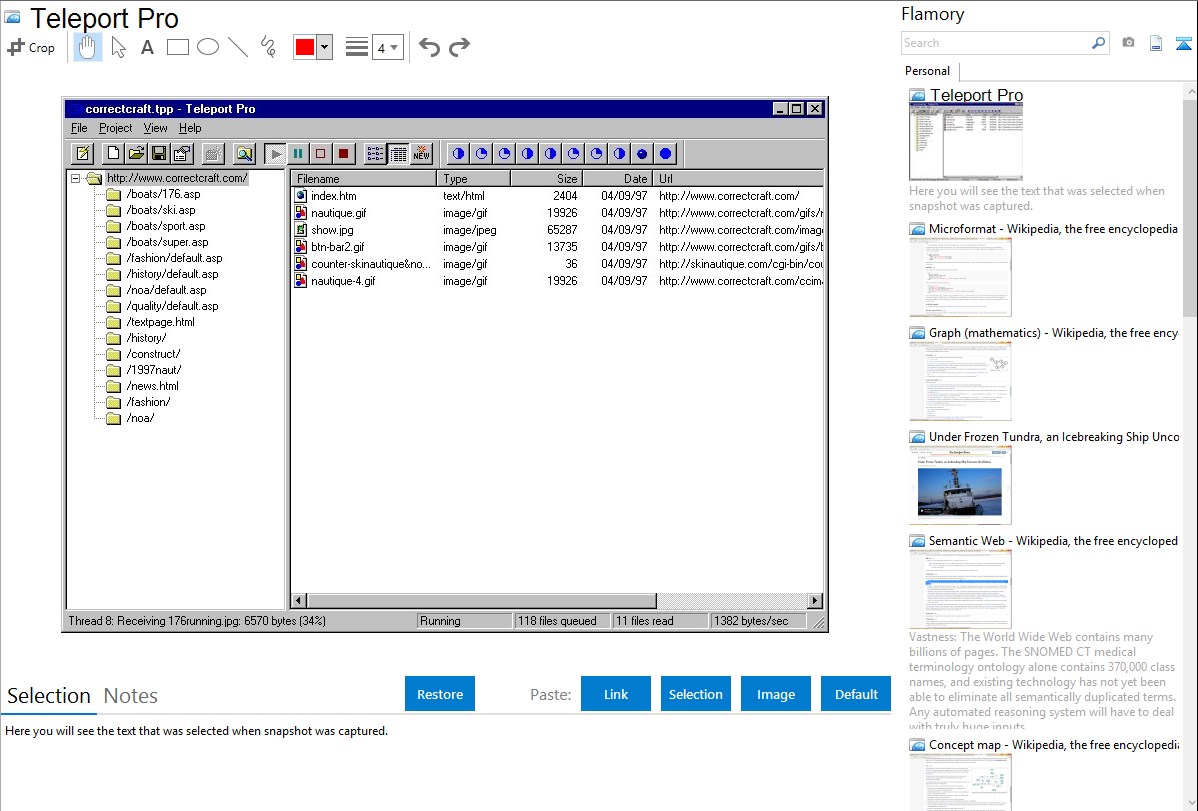The height and width of the screenshot is (811, 1198).
Task: Select the Crop tool
Action: pyautogui.click(x=31, y=47)
